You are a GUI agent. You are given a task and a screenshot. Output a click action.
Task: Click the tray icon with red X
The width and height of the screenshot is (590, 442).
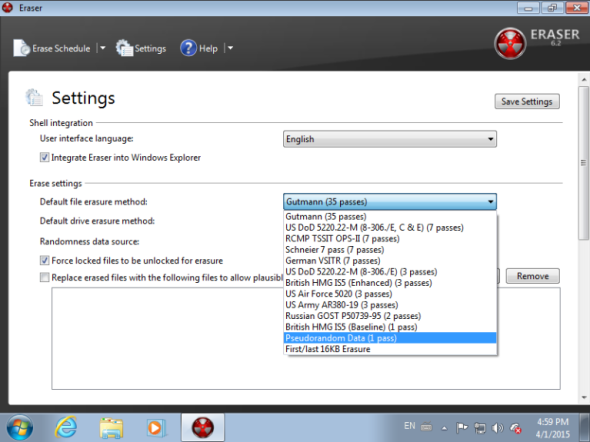(515, 428)
